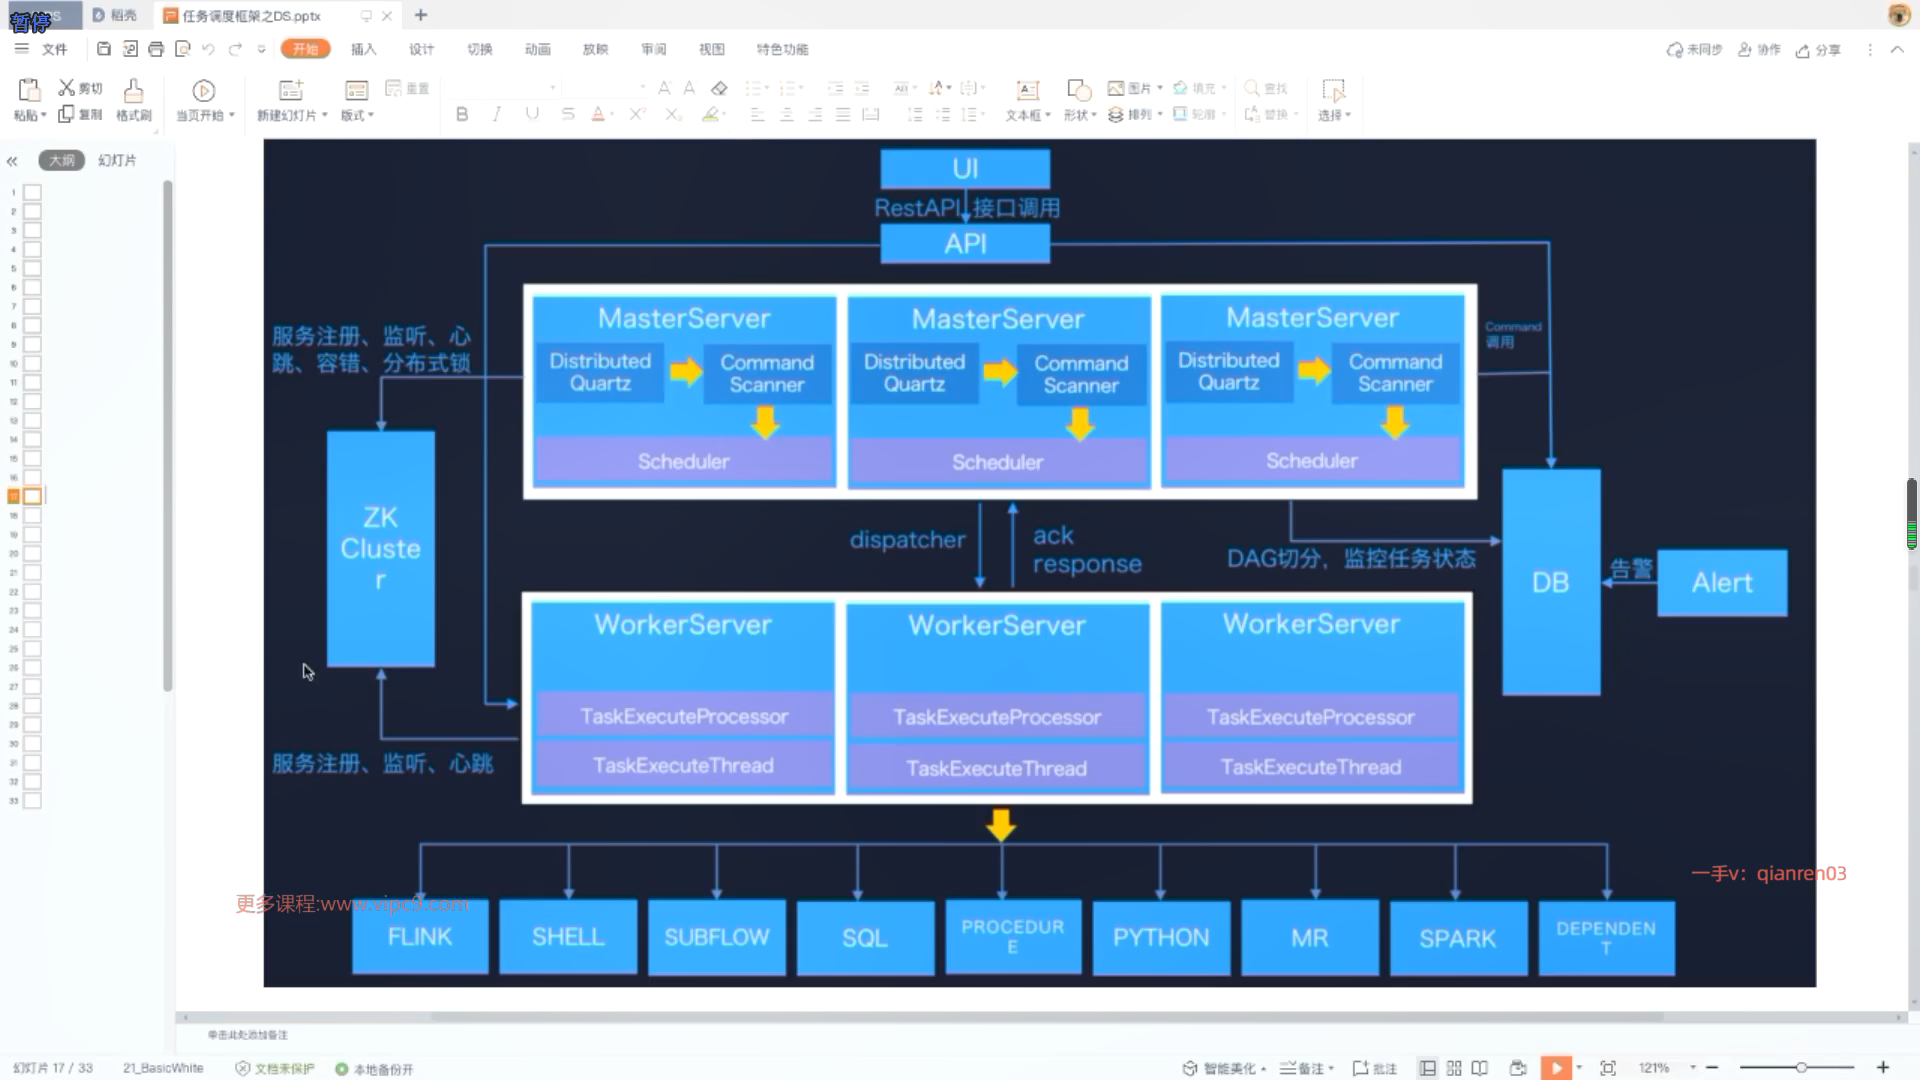Switch to slide sorter grid view
The width and height of the screenshot is (1920, 1080).
1454,1068
